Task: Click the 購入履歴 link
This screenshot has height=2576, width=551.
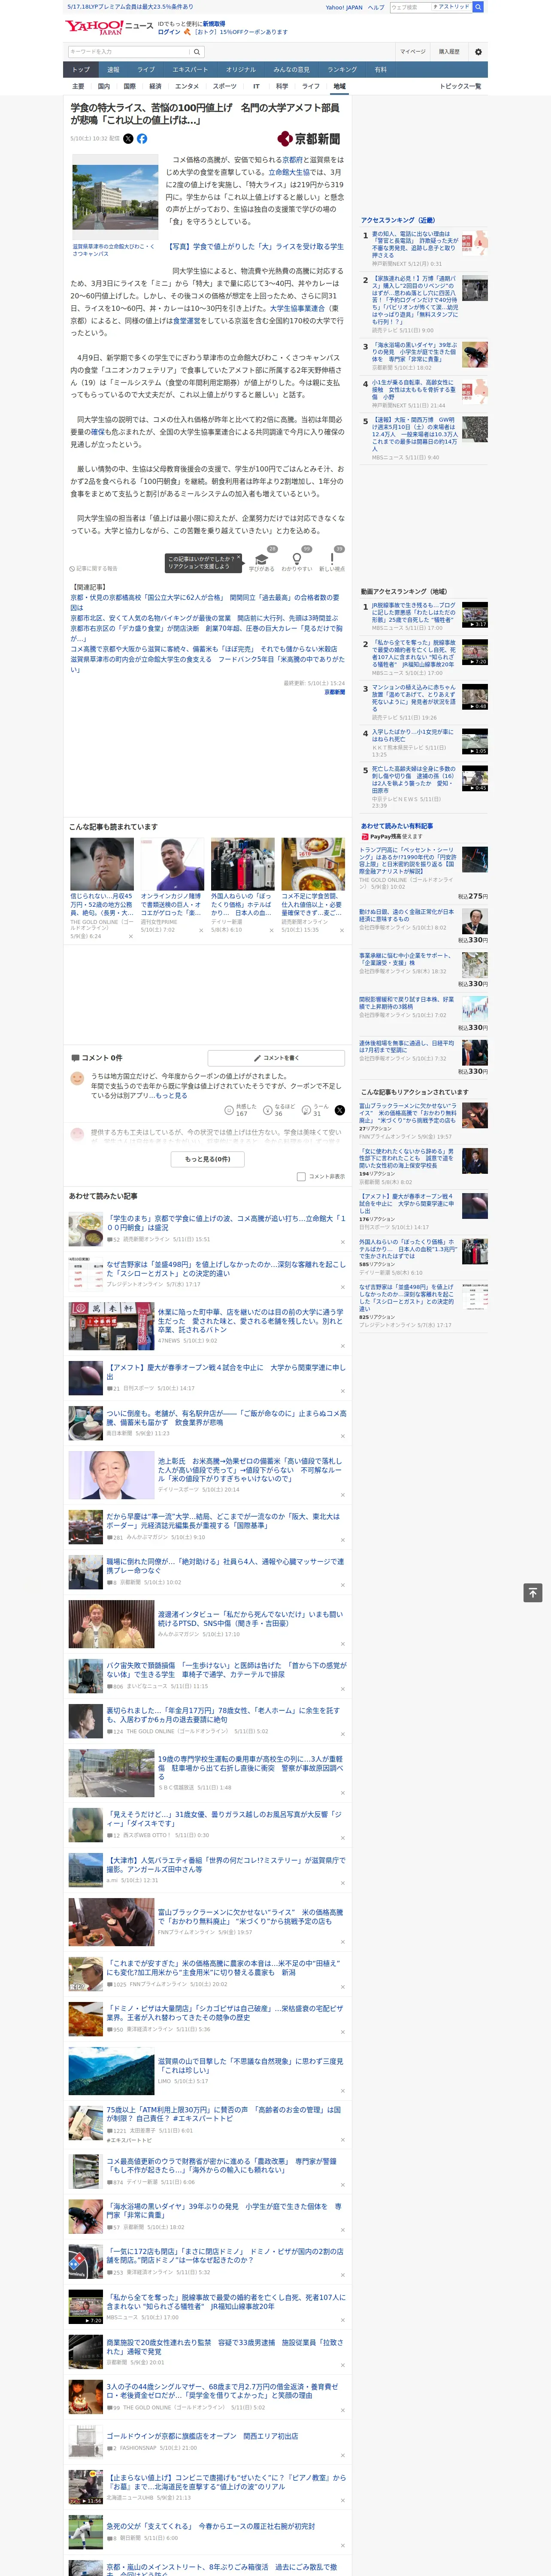Action: coord(449,52)
